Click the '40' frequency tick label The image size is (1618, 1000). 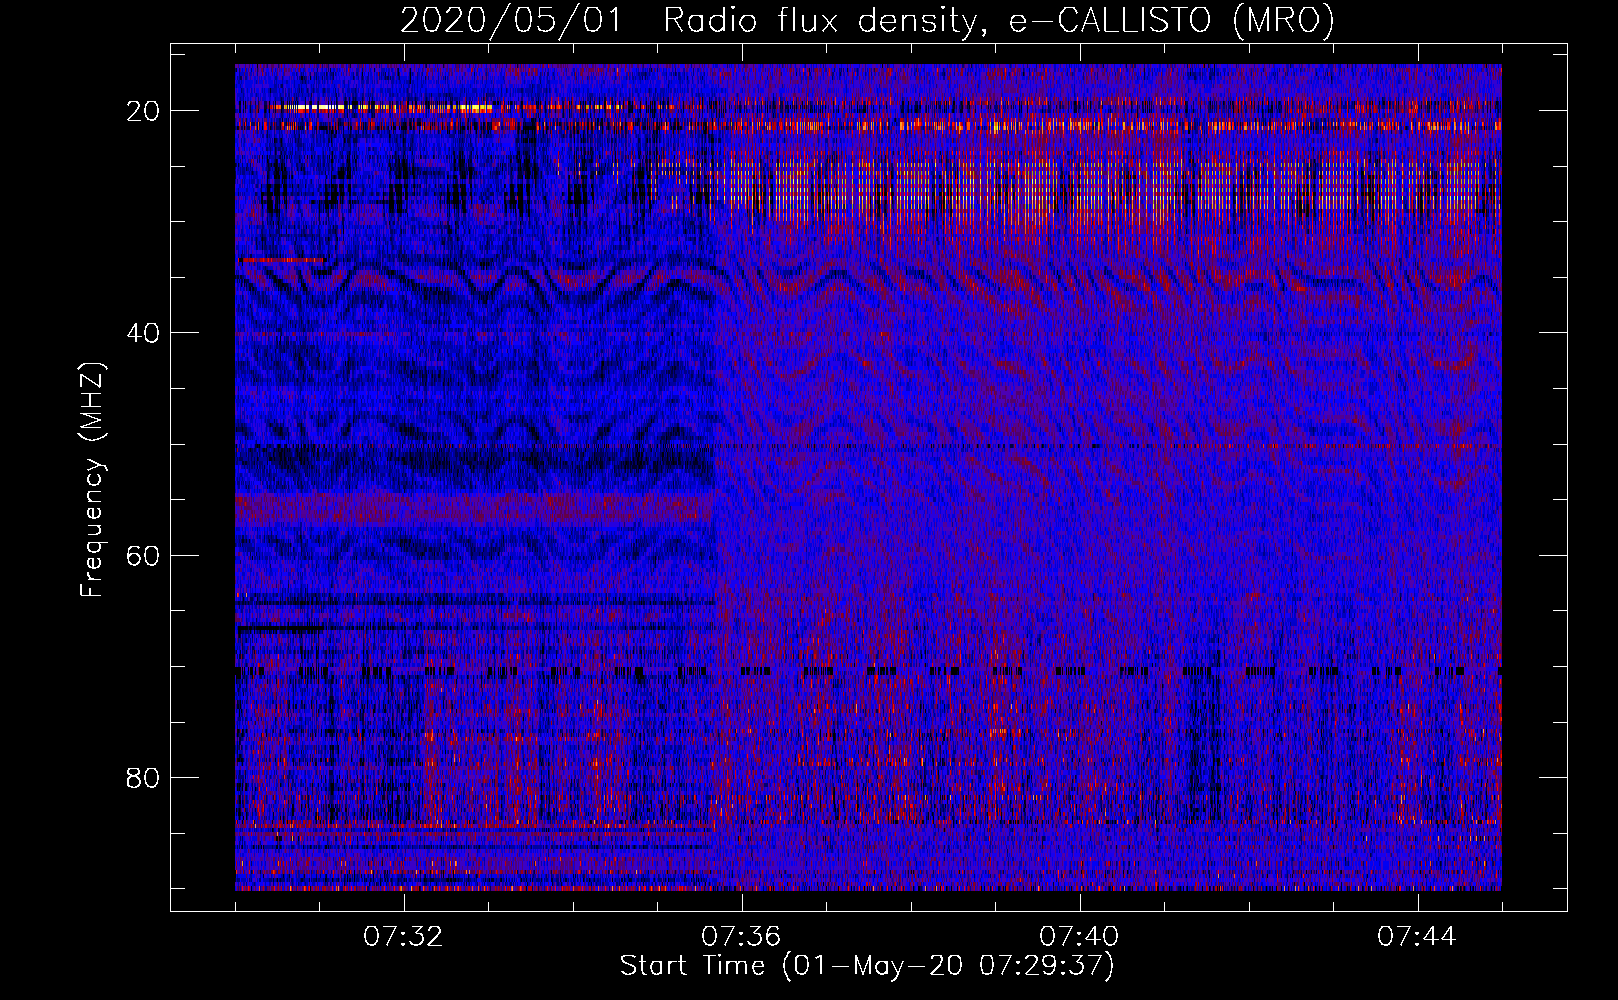point(143,333)
